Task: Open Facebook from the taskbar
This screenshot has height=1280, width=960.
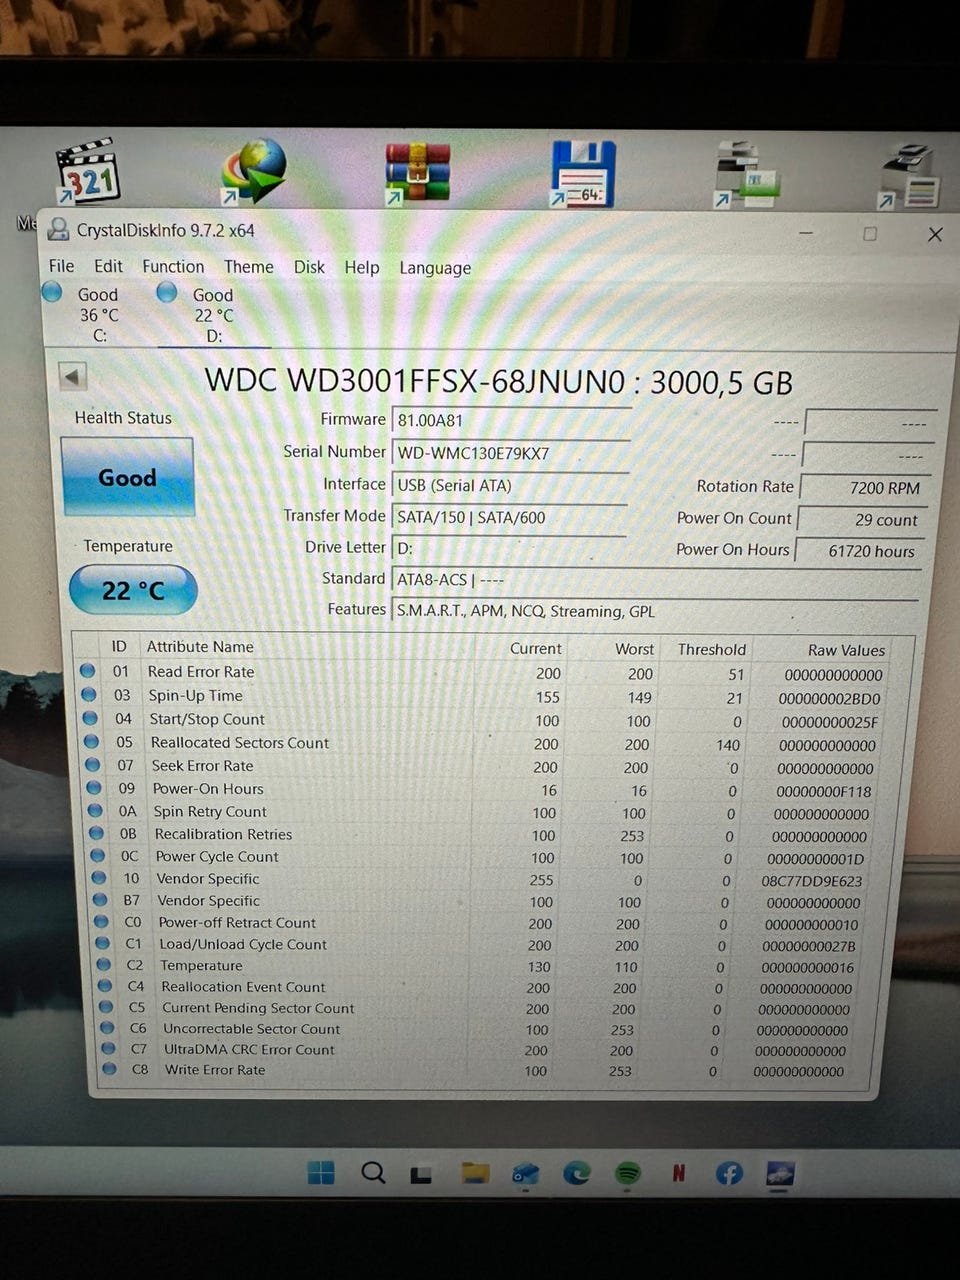Action: pos(729,1172)
